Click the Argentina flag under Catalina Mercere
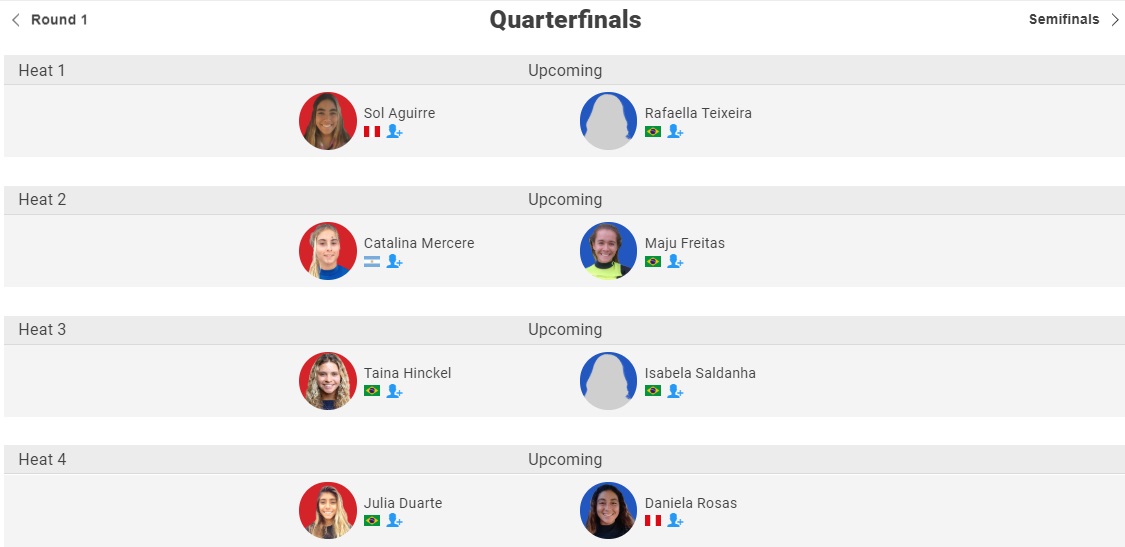 click(x=372, y=261)
